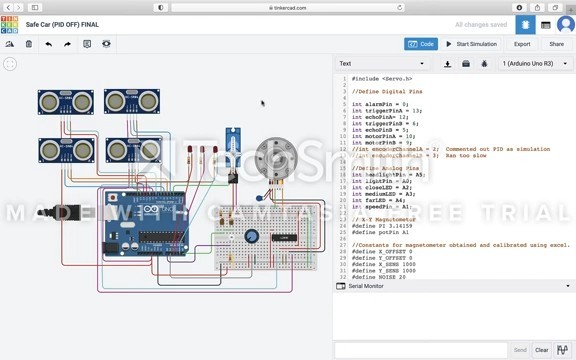Go forward in browser history
The image size is (576, 360).
(x=18, y=7)
